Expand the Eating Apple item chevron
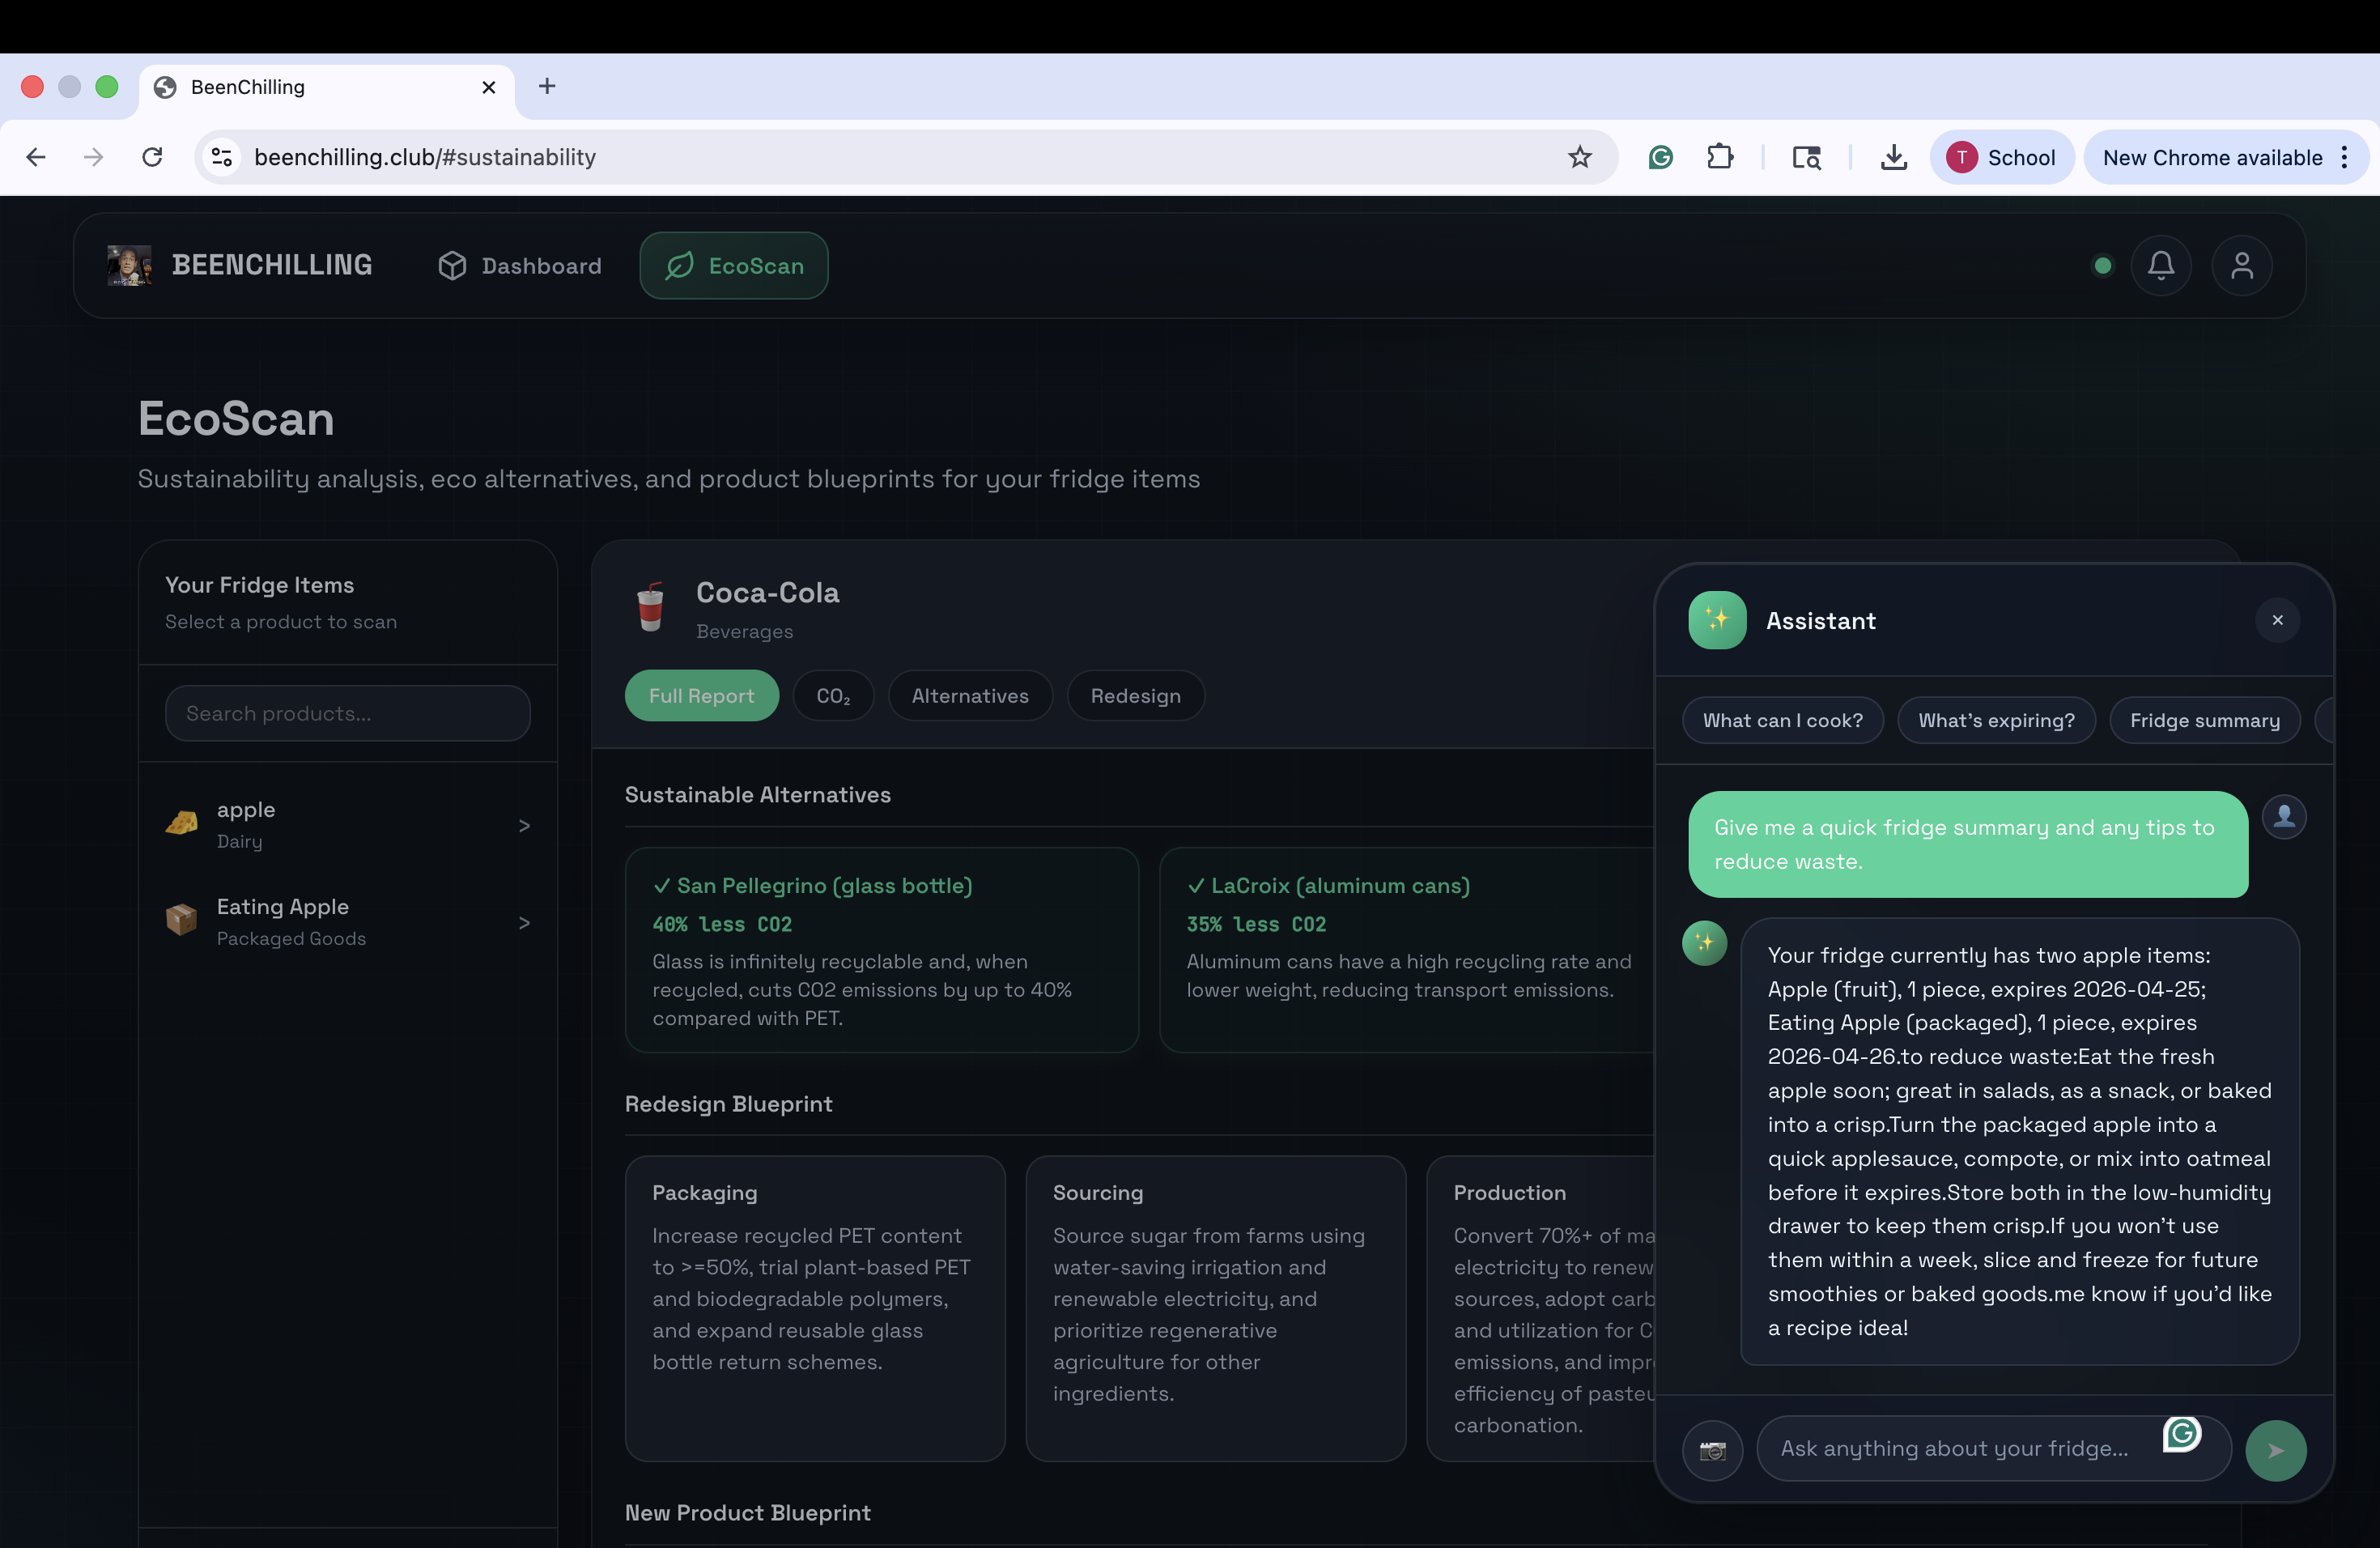 524,923
